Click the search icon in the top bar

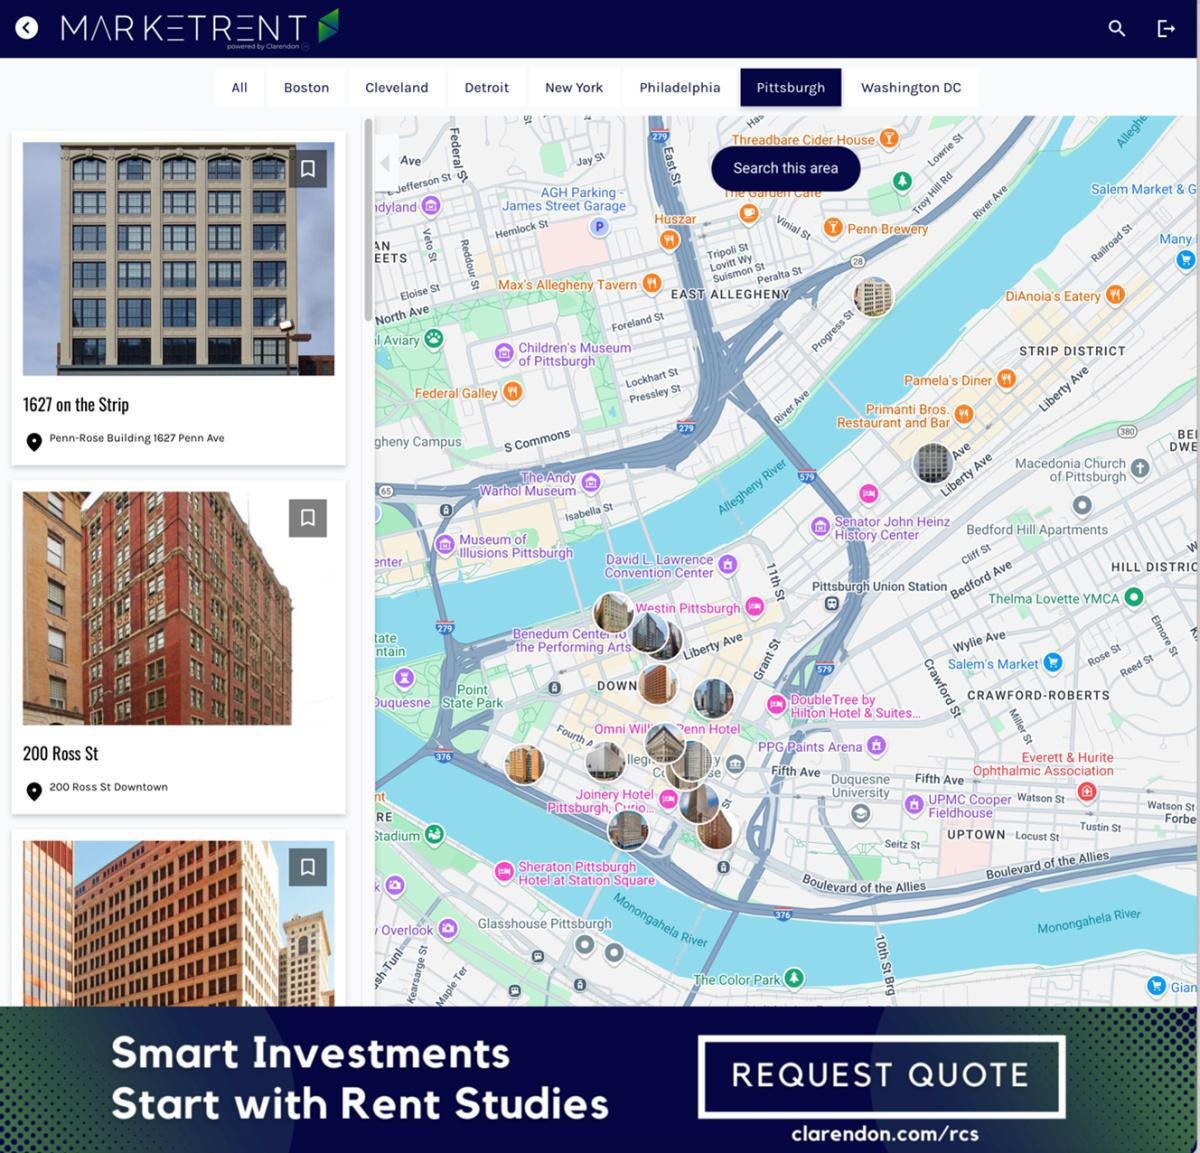1116,28
